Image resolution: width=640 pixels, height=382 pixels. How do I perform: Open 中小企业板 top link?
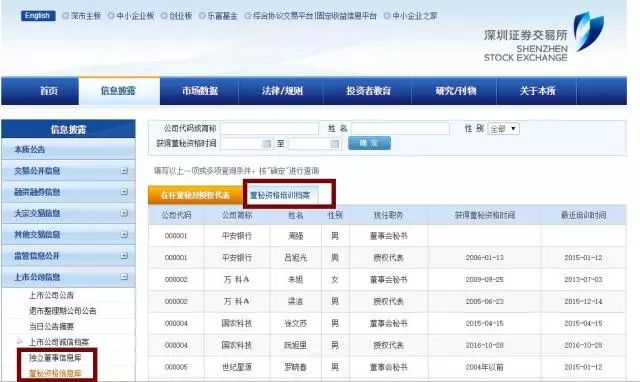pyautogui.click(x=135, y=16)
